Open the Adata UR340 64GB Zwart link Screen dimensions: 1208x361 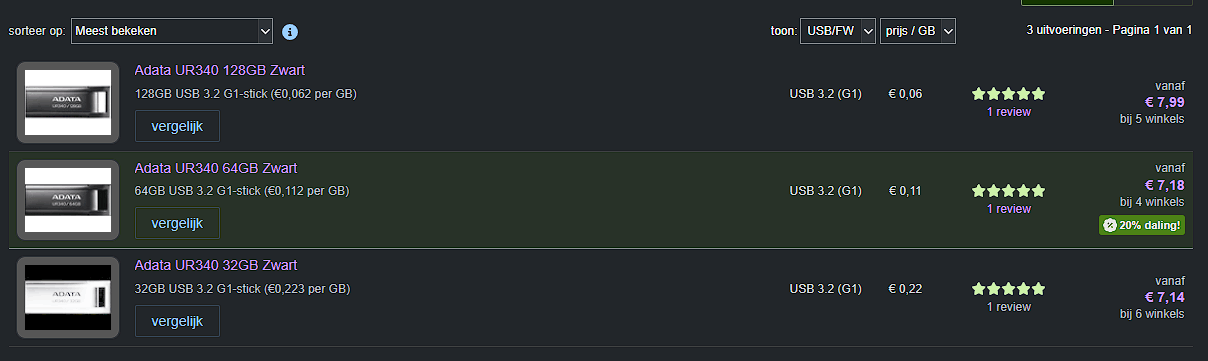(216, 167)
